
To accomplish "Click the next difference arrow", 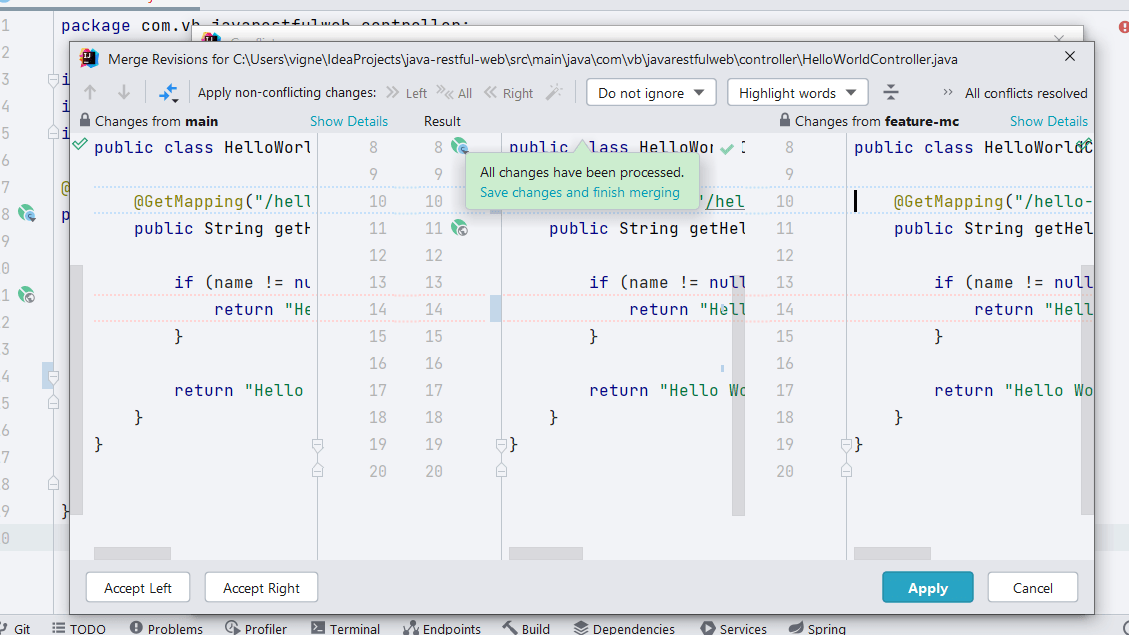I will click(123, 92).
